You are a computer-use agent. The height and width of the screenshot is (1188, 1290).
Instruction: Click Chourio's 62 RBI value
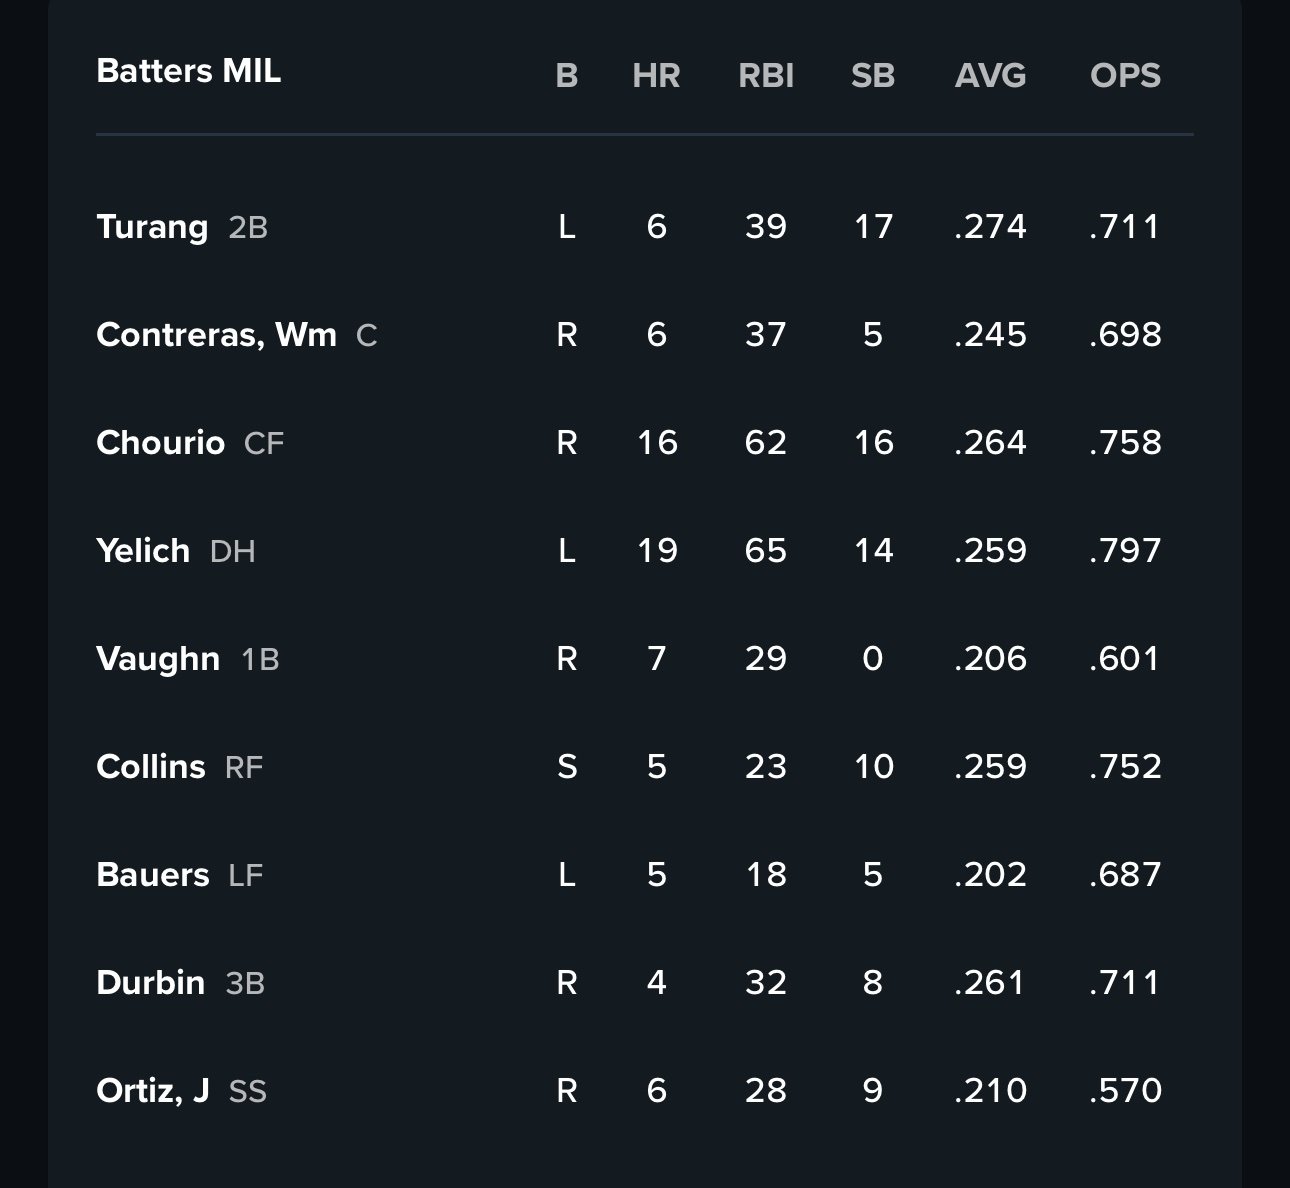pos(766,443)
